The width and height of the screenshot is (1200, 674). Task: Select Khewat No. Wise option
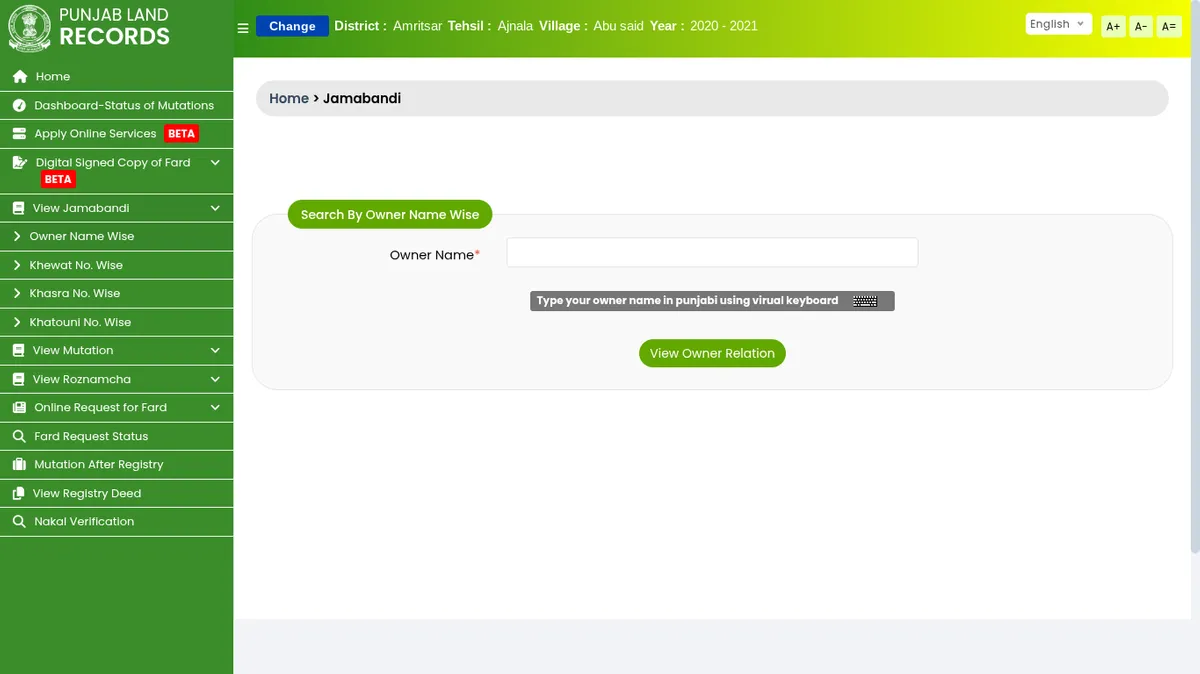(76, 266)
